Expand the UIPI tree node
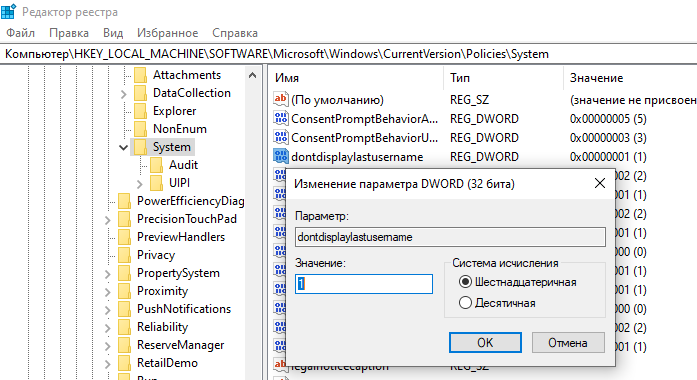Image resolution: width=697 pixels, height=380 pixels. pos(140,184)
